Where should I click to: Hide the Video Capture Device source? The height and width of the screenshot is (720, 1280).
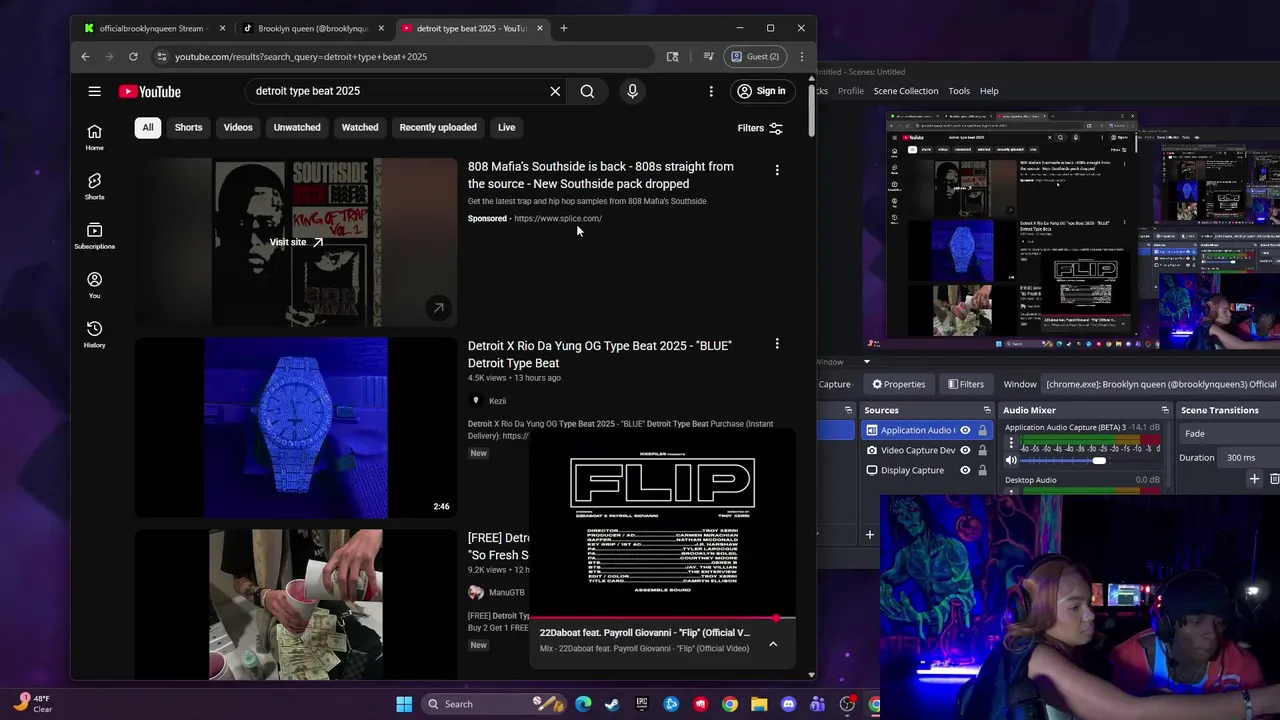tap(965, 450)
